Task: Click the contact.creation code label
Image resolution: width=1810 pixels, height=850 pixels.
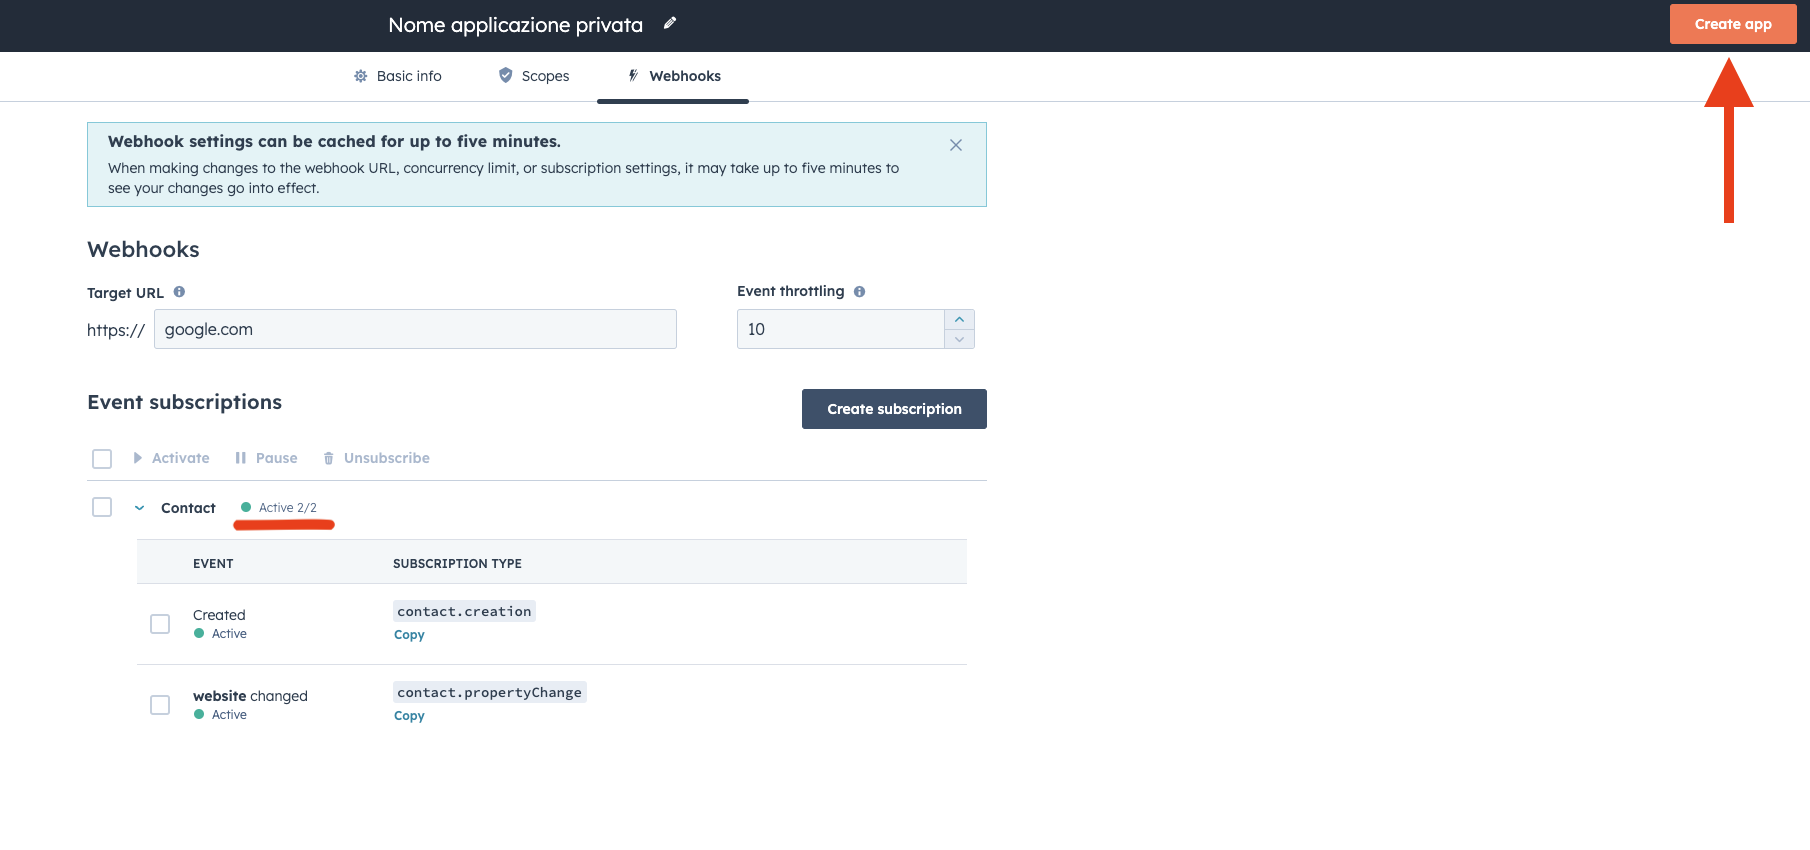Action: coord(464,611)
